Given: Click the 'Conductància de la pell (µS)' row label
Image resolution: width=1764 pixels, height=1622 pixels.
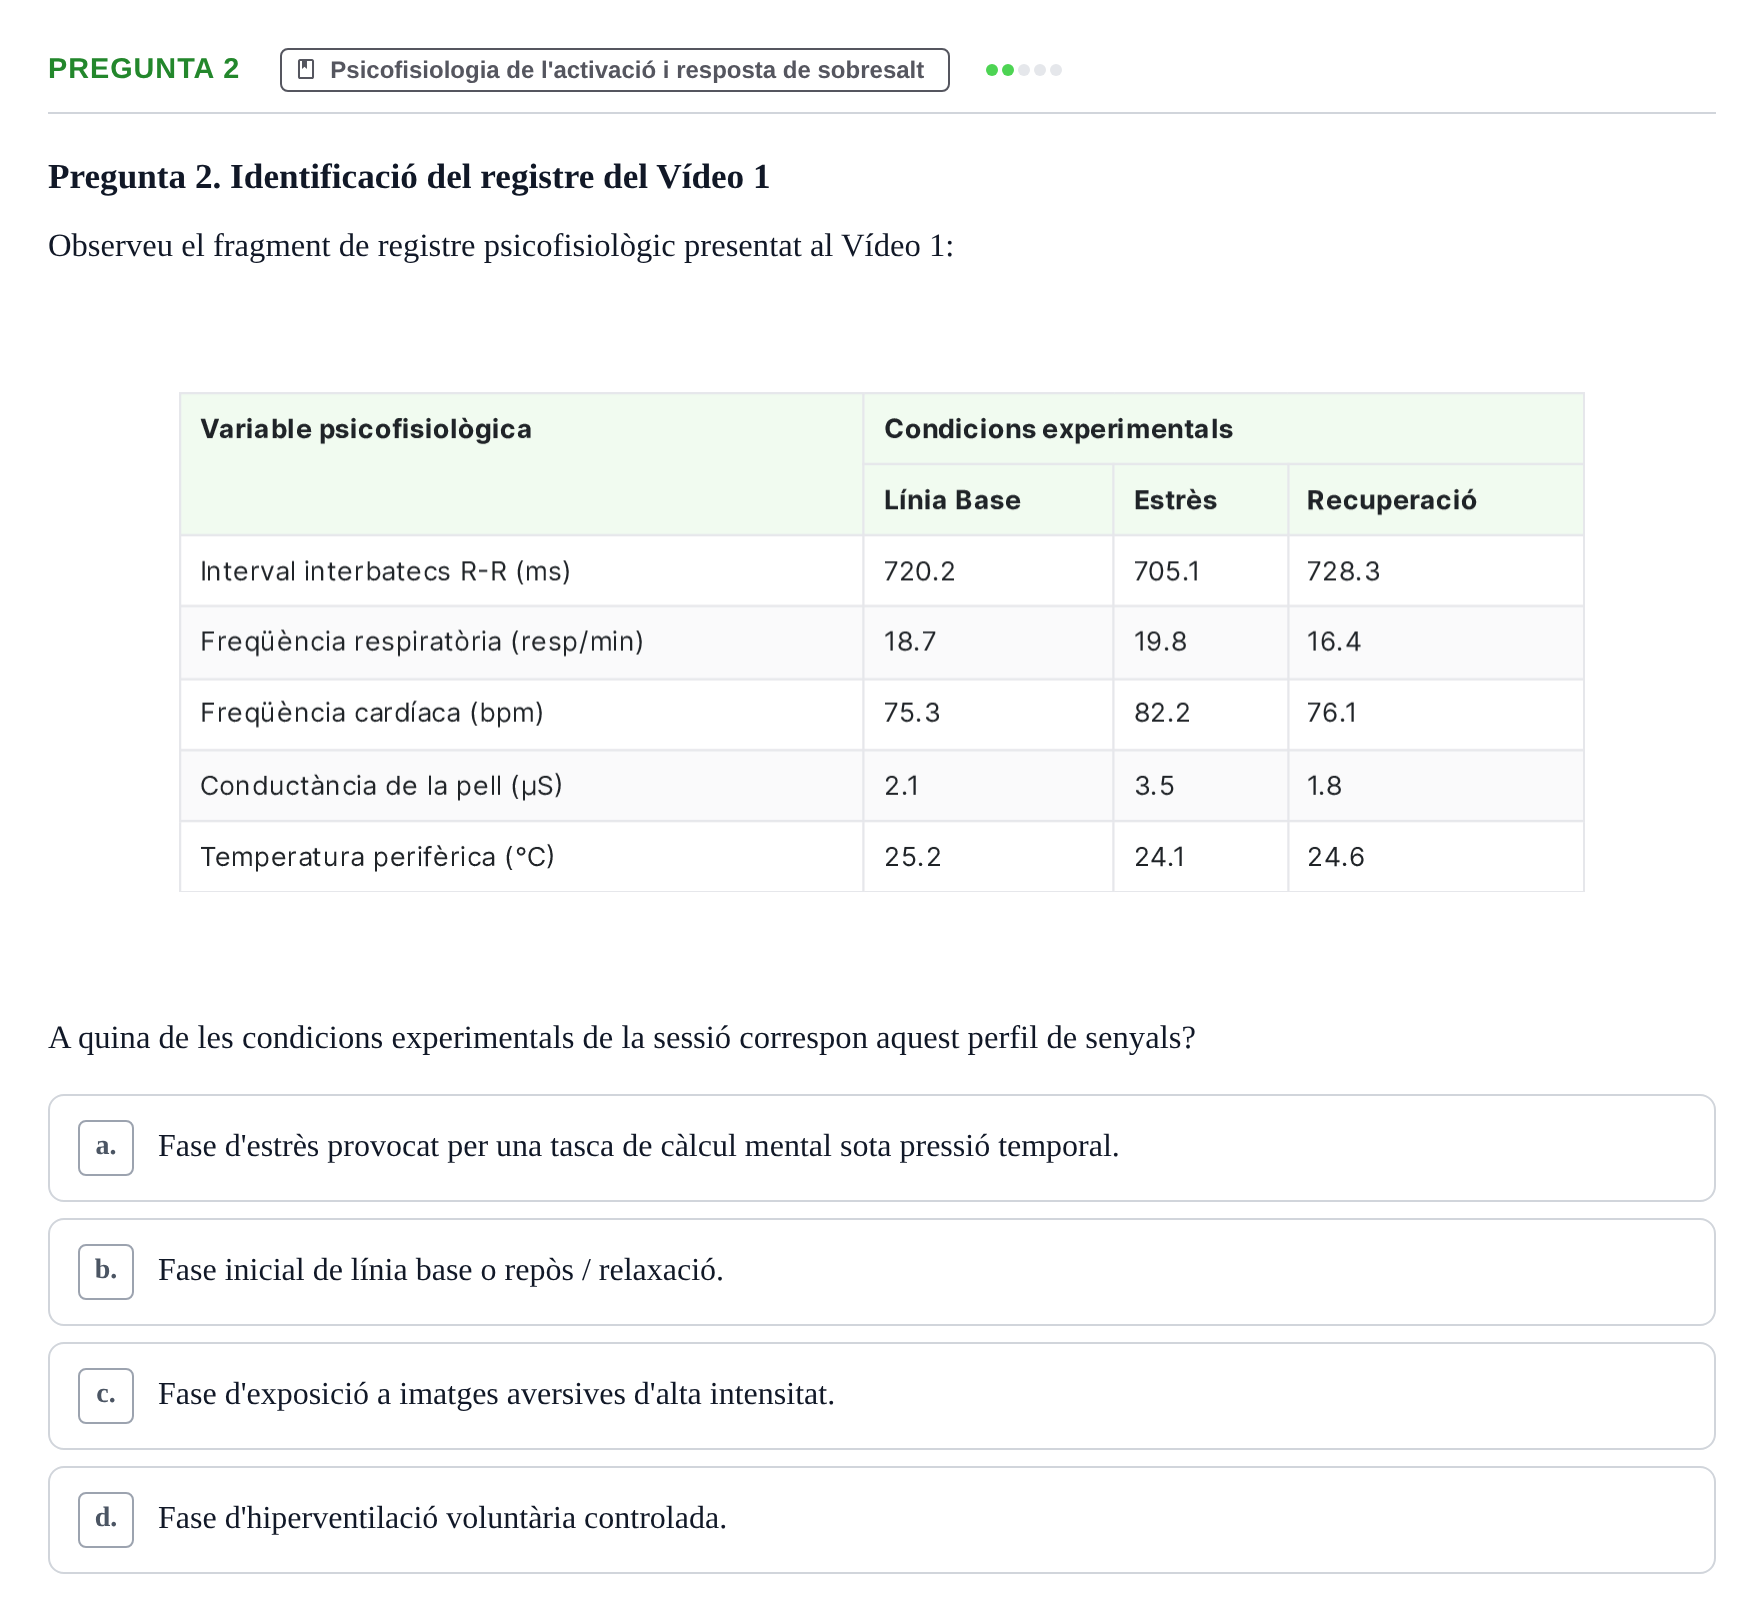Looking at the screenshot, I should (381, 785).
